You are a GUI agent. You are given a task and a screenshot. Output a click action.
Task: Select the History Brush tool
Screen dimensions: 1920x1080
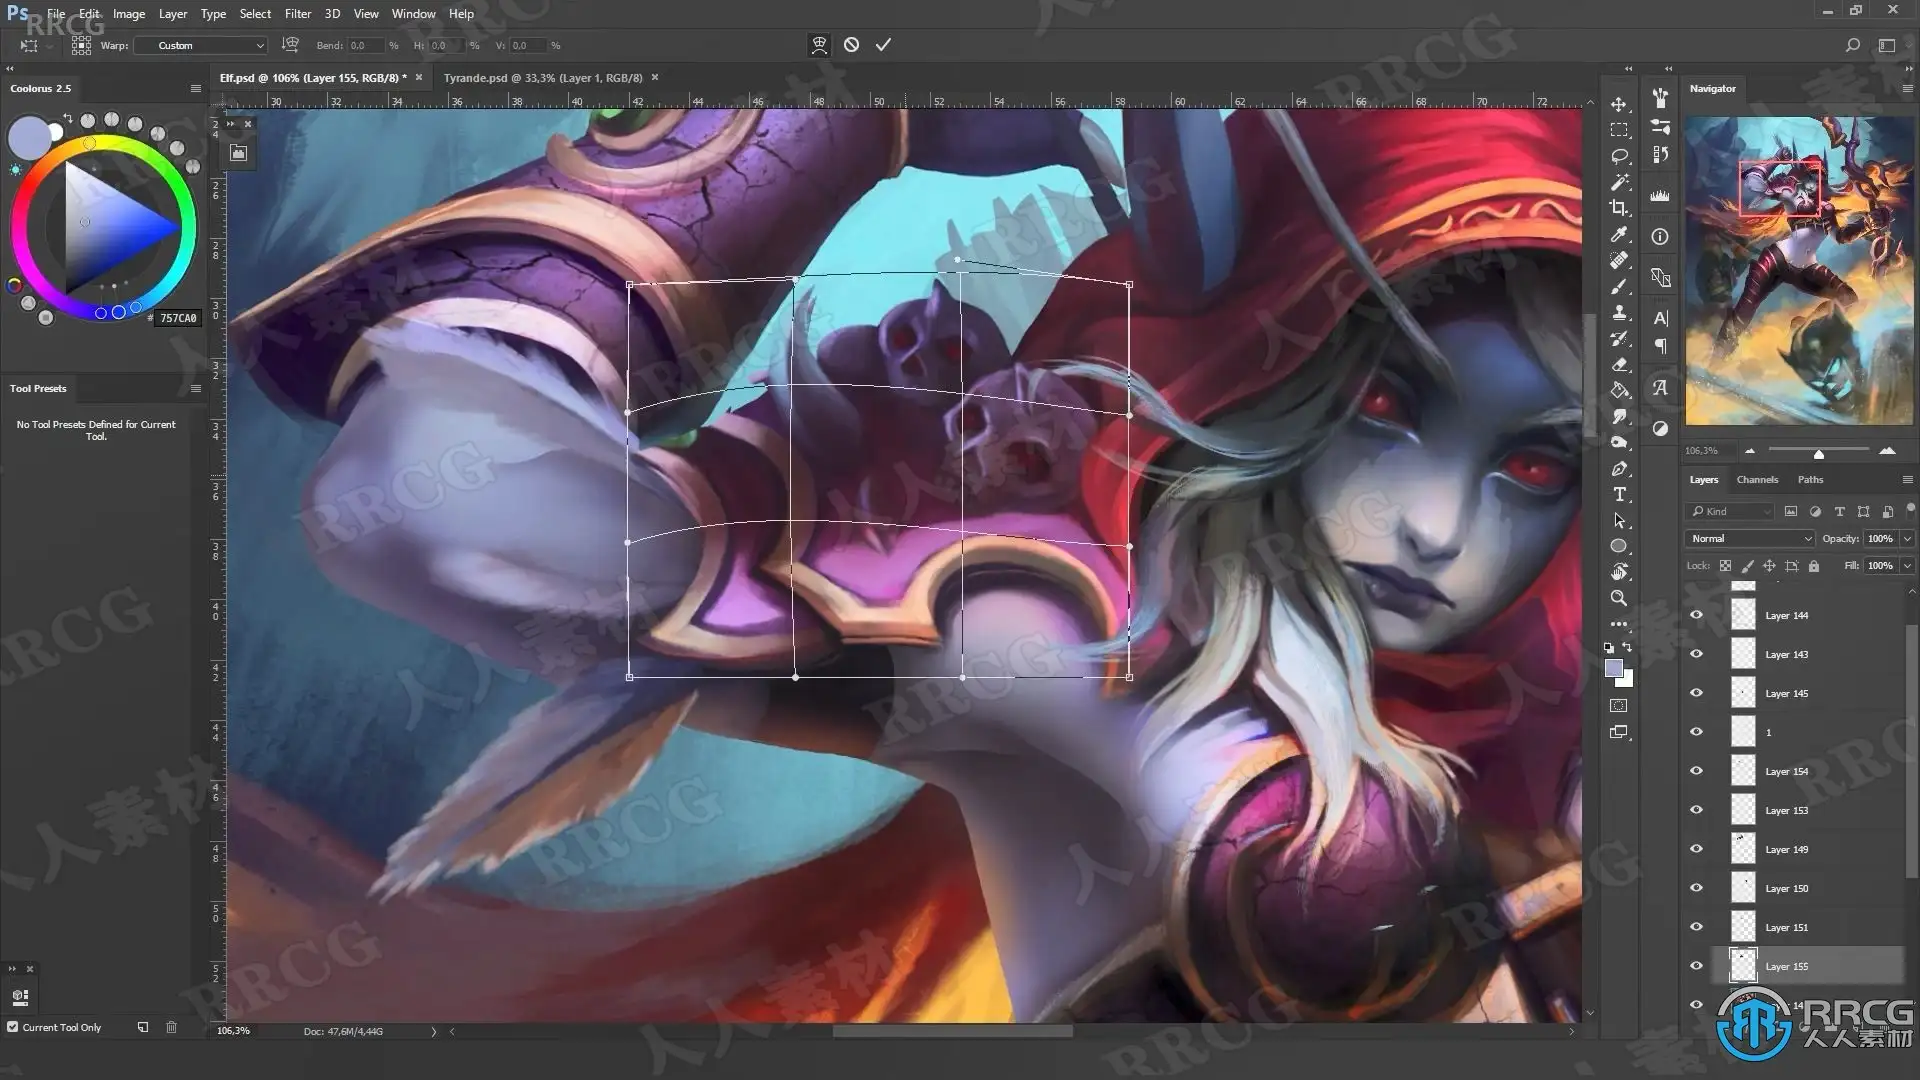1619,338
